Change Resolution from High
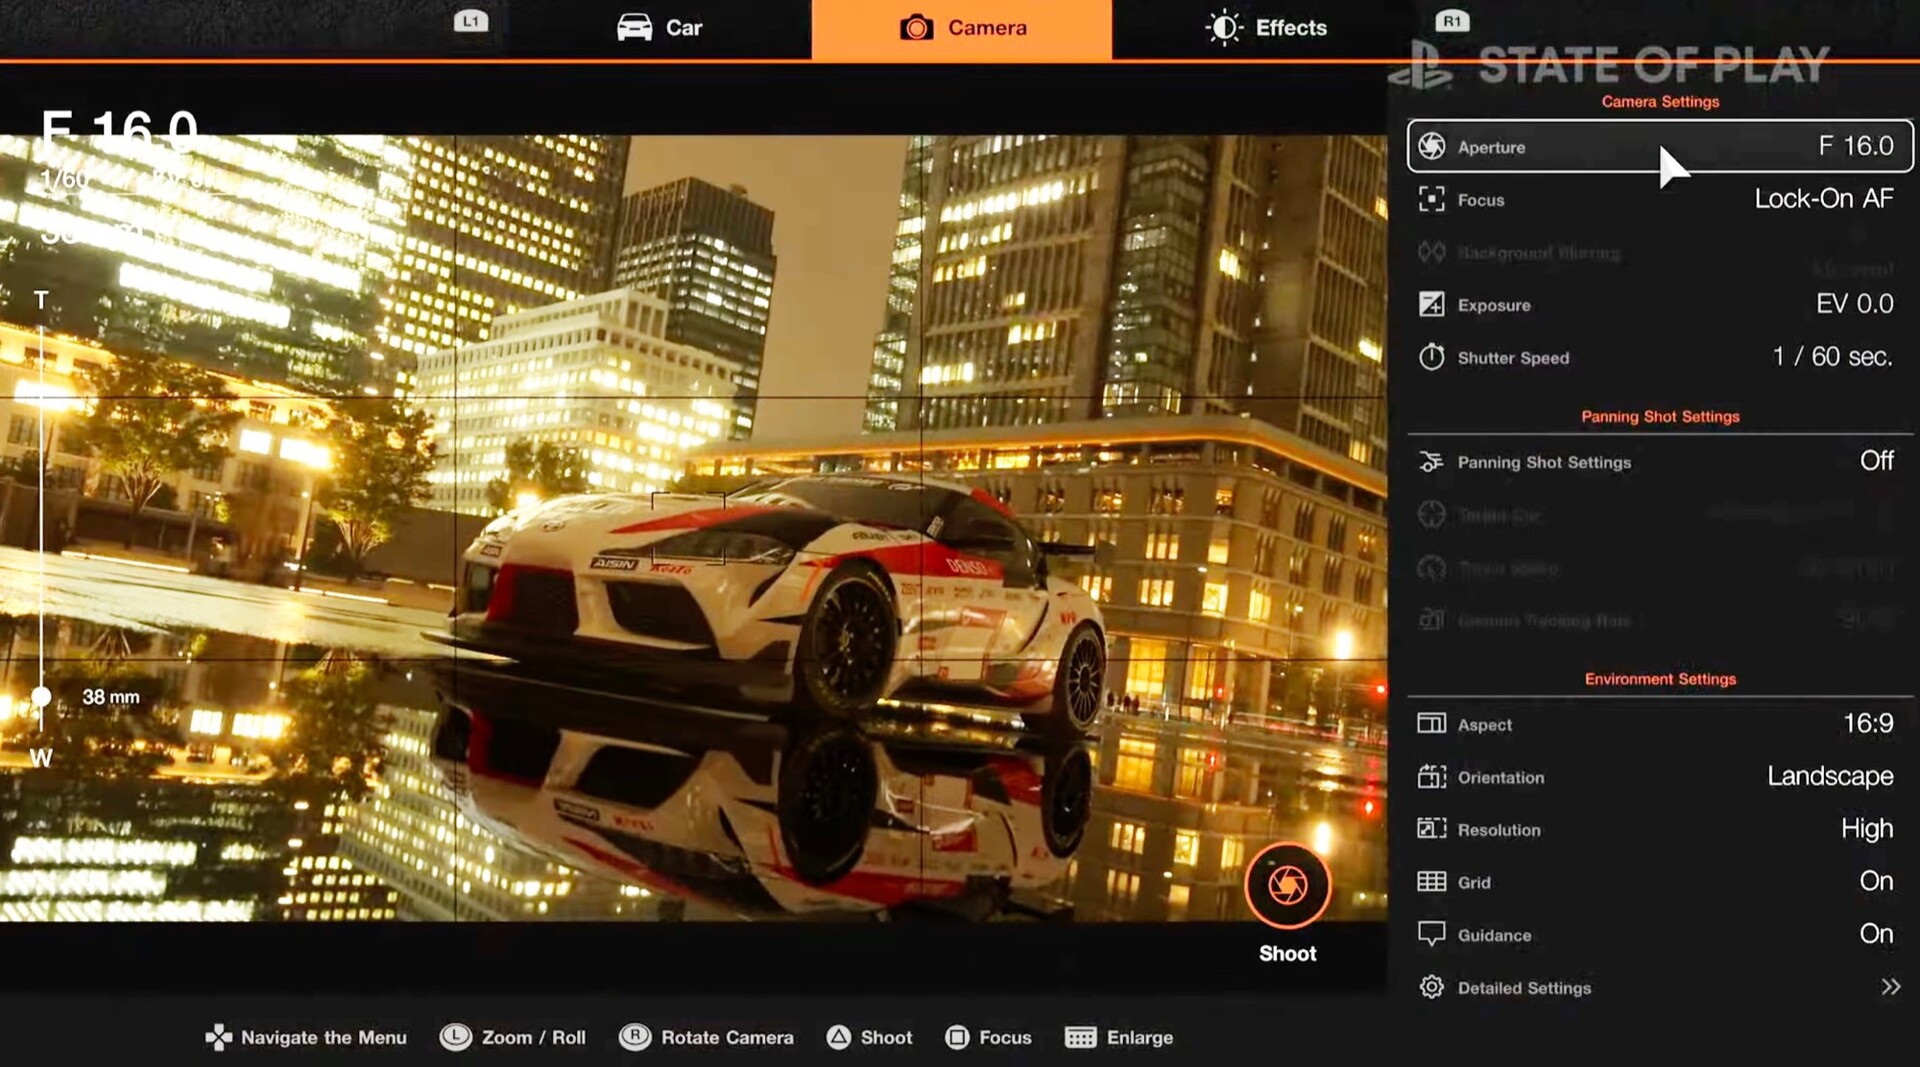 (x=1867, y=829)
